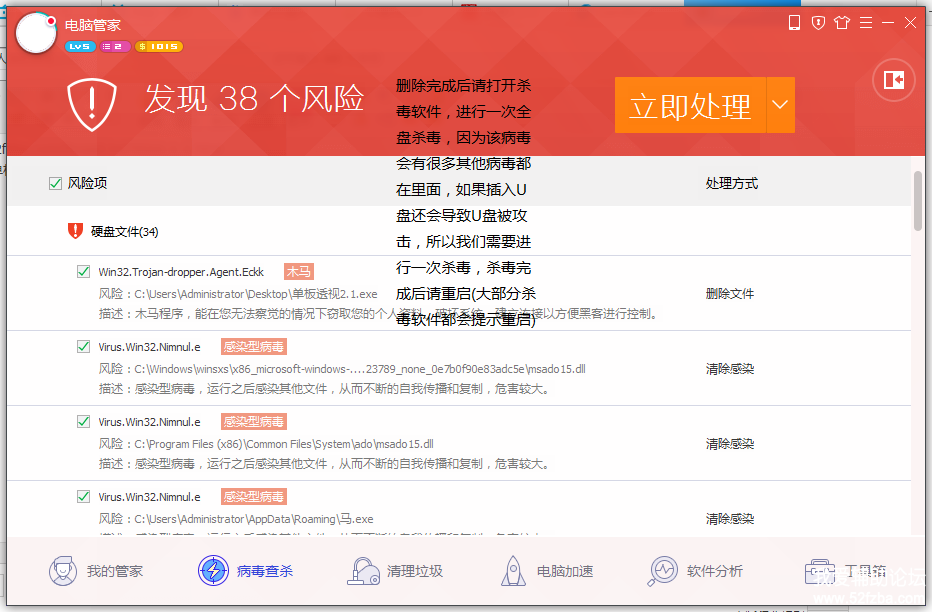Click 病毒查杀 lightning icon
The width and height of the screenshot is (932, 612).
(x=213, y=570)
